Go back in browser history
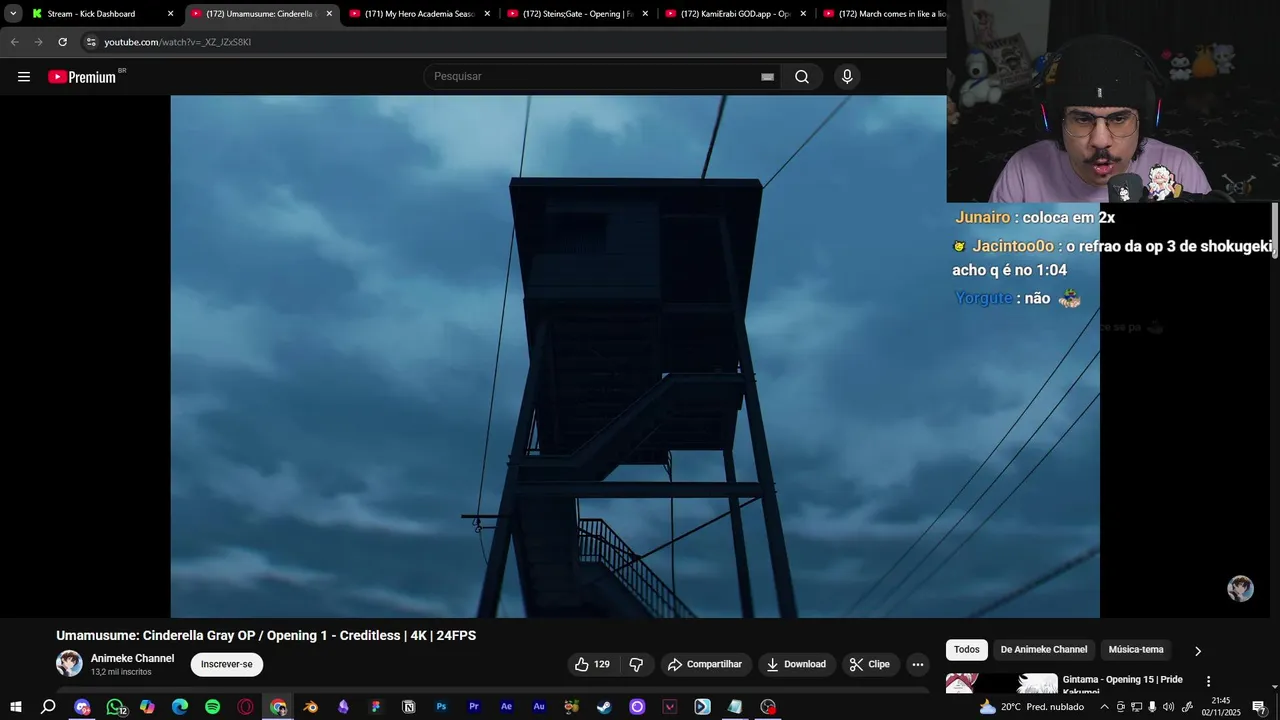The image size is (1280, 720). click(14, 42)
